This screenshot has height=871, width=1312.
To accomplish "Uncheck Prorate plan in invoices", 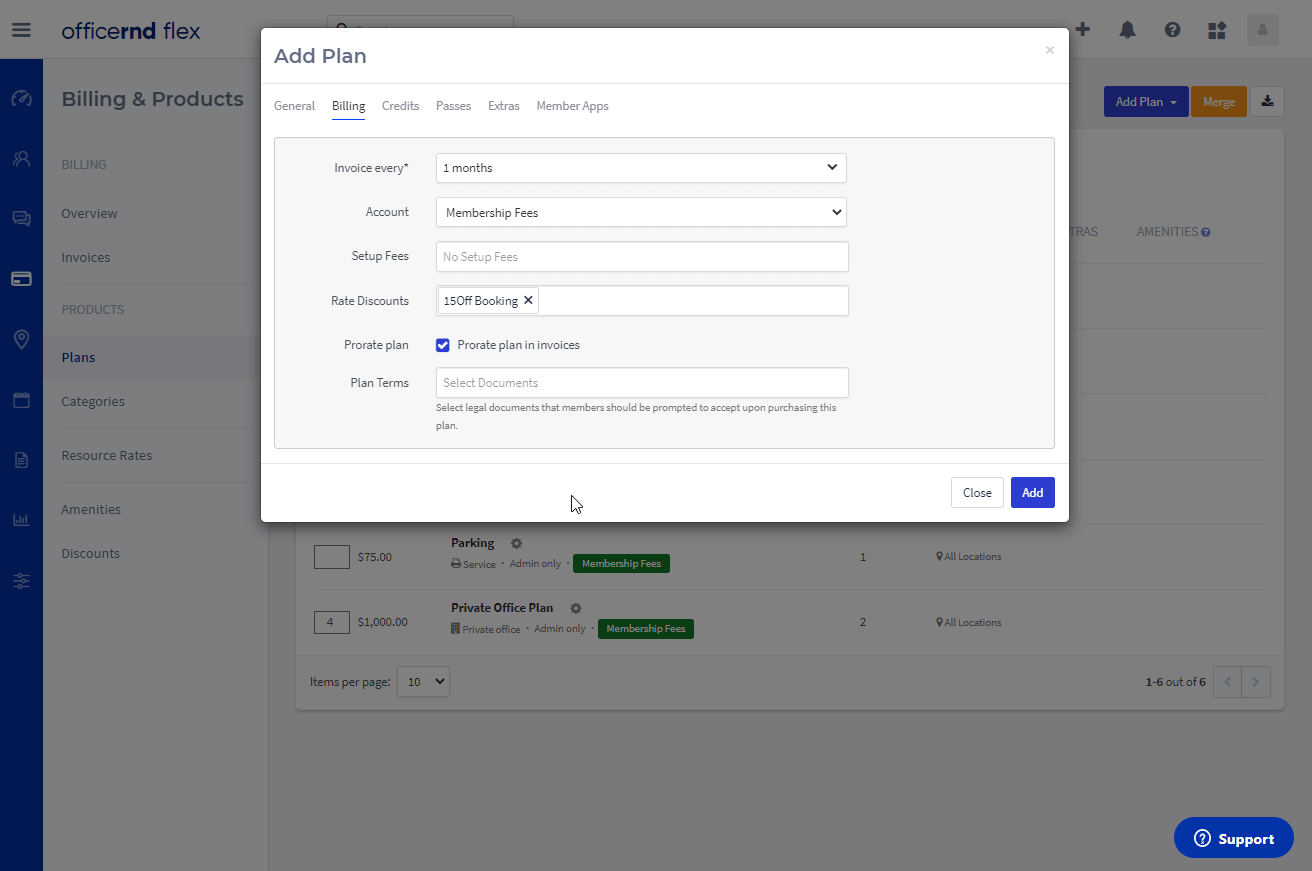I will coord(443,345).
